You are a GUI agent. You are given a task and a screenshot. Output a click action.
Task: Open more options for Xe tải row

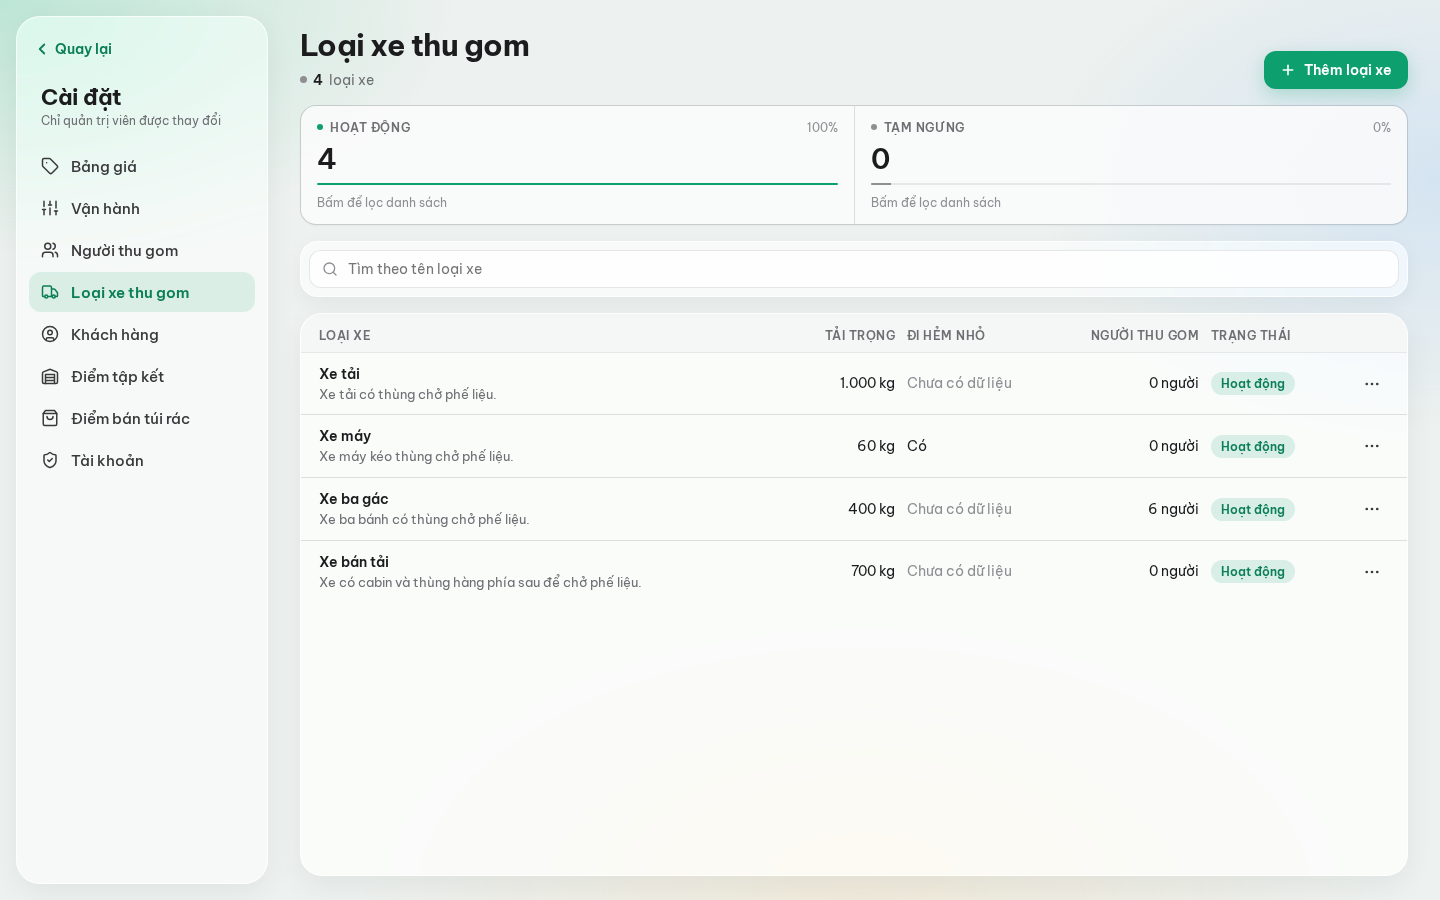(x=1372, y=384)
